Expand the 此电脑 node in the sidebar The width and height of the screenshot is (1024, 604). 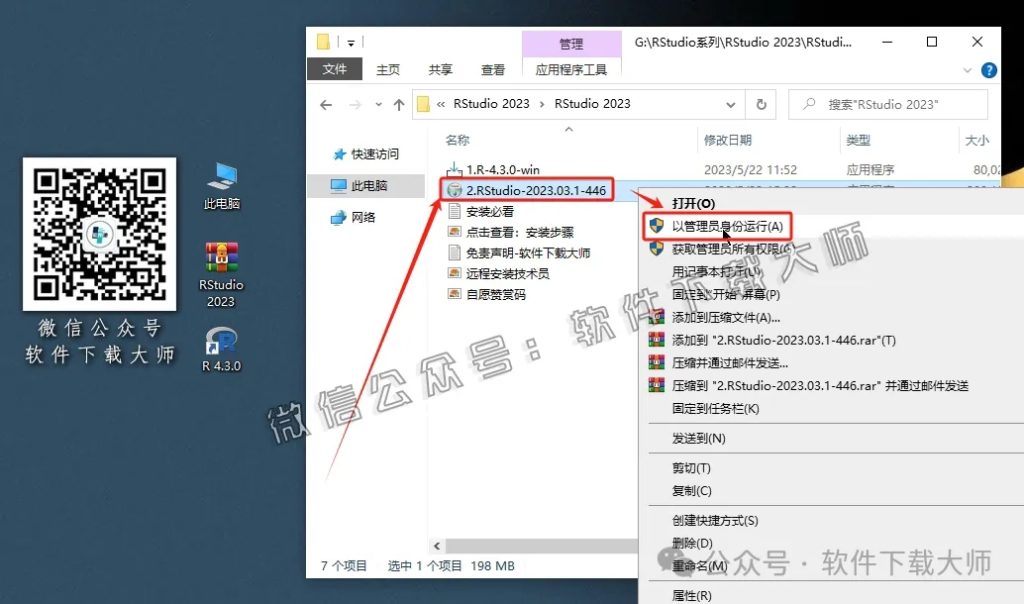pos(334,184)
